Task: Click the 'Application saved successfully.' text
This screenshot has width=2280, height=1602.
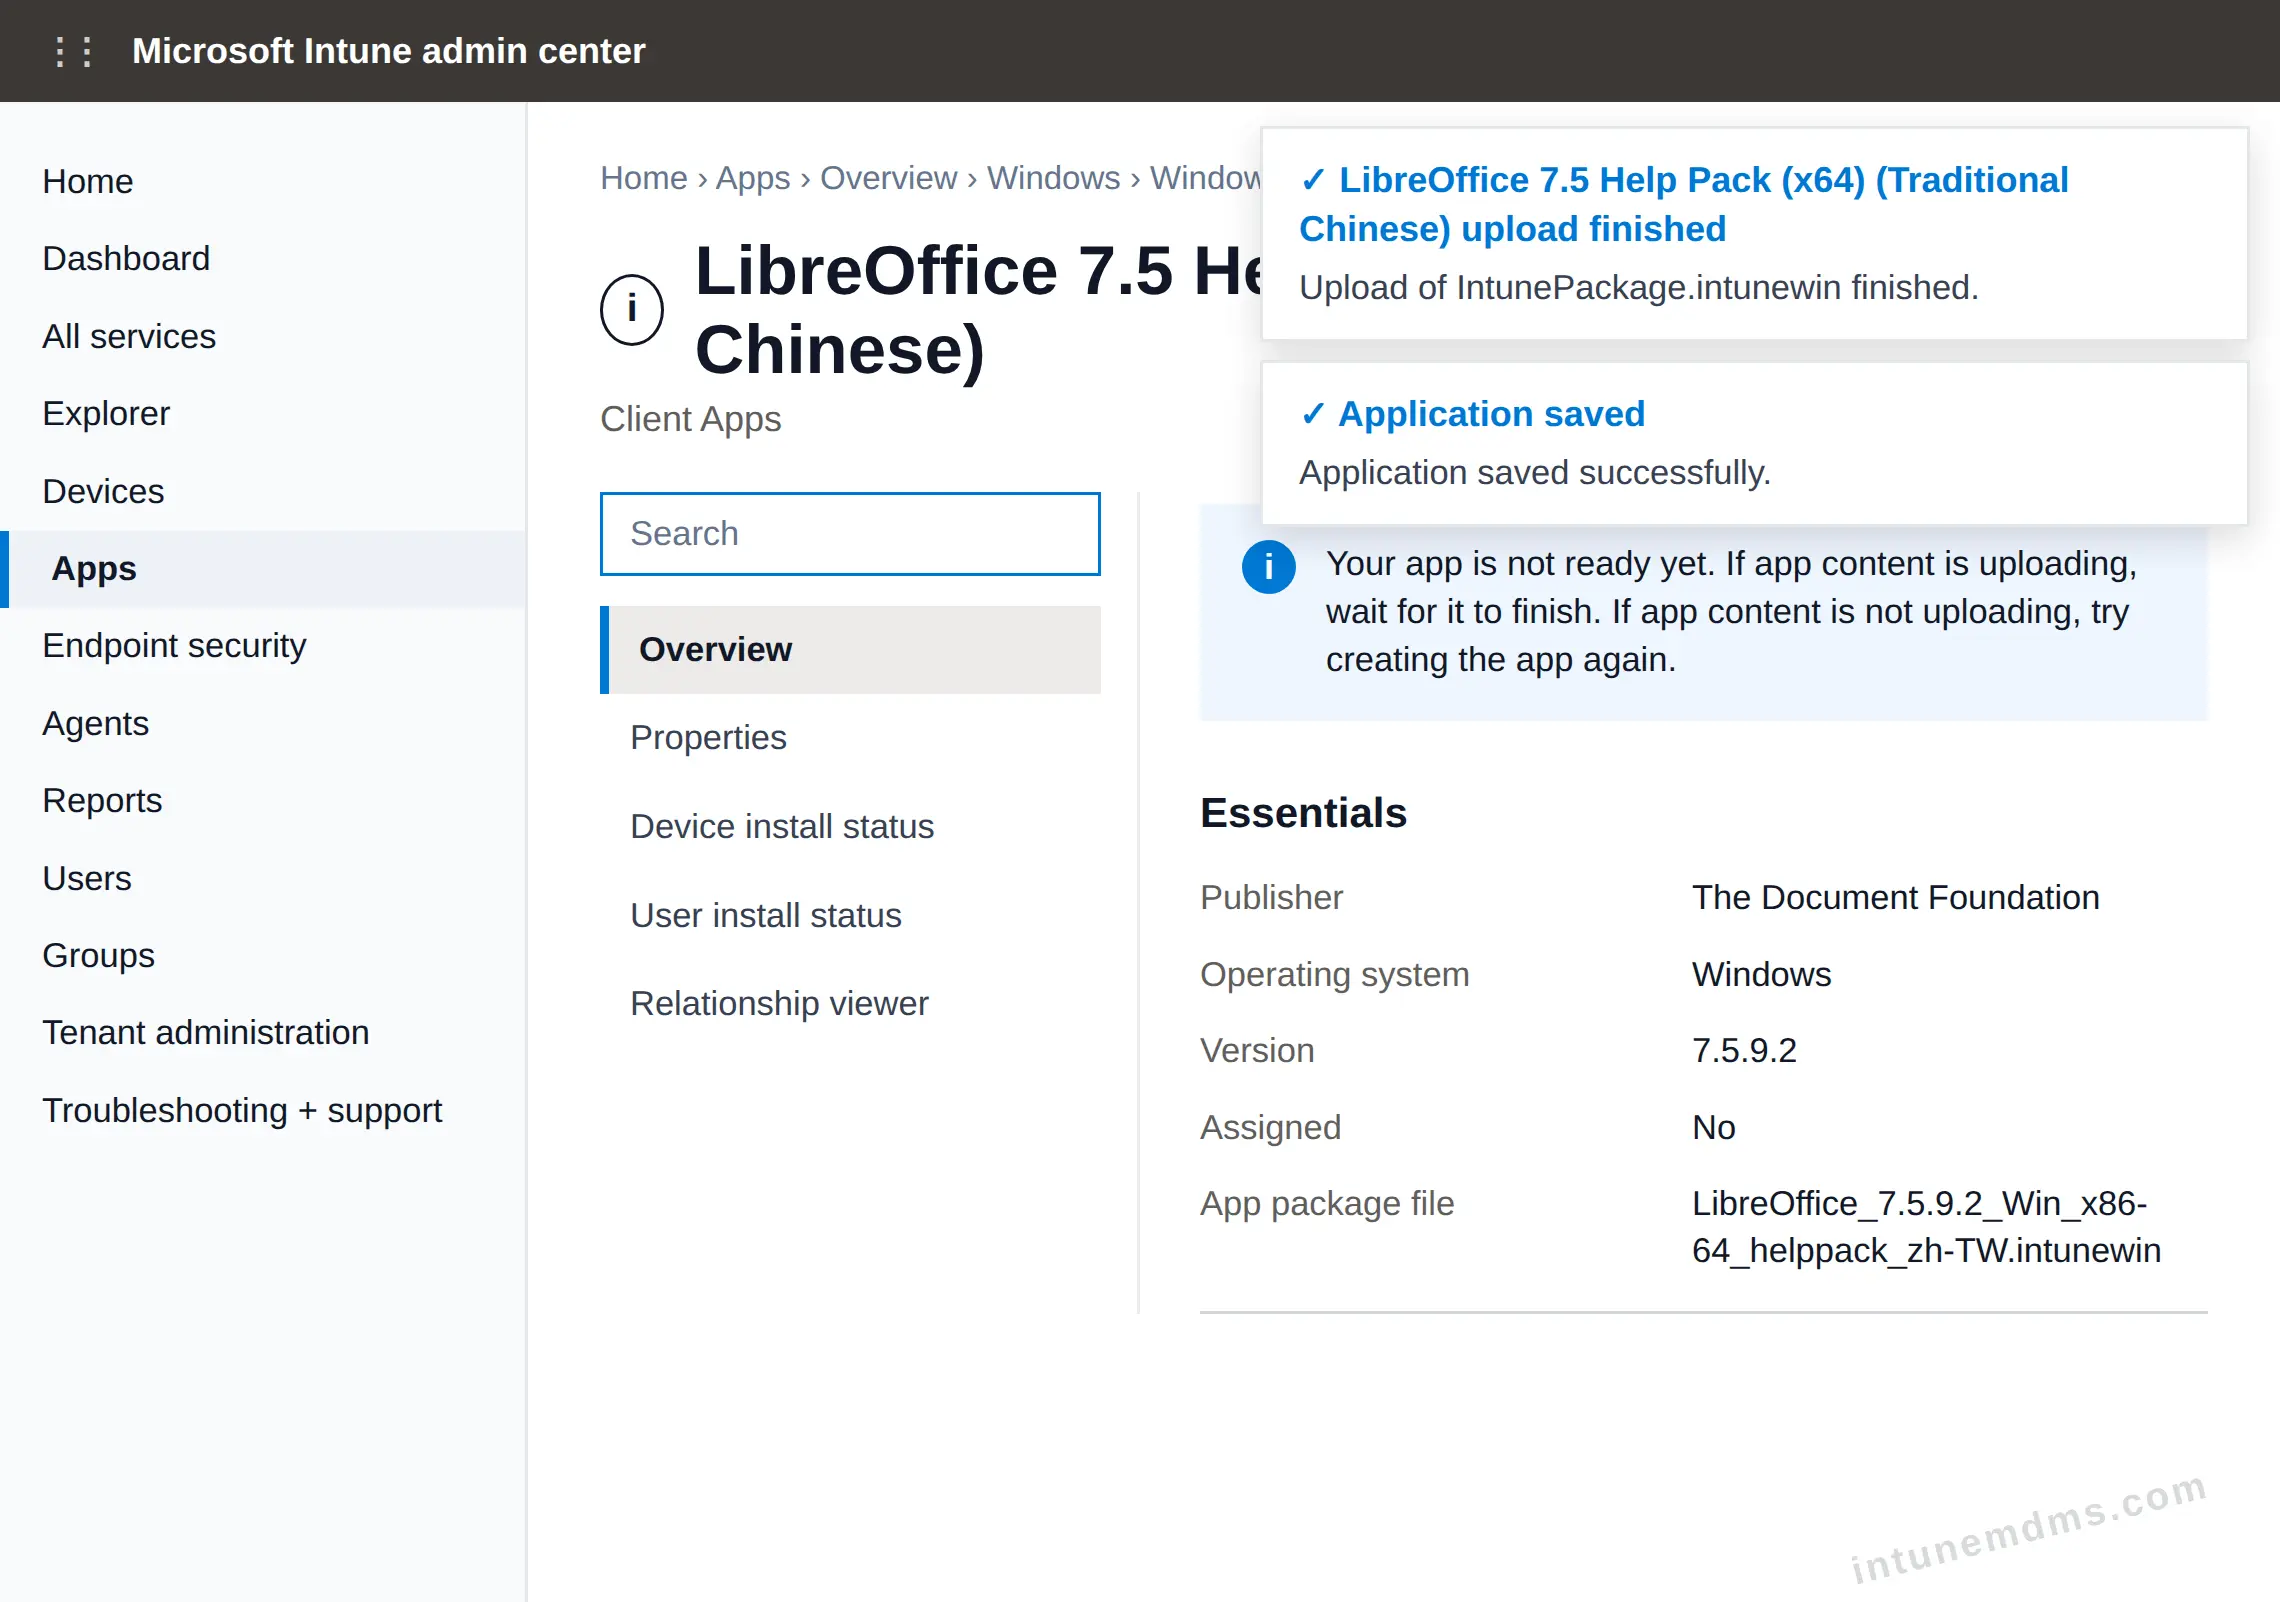Action: (x=1534, y=473)
